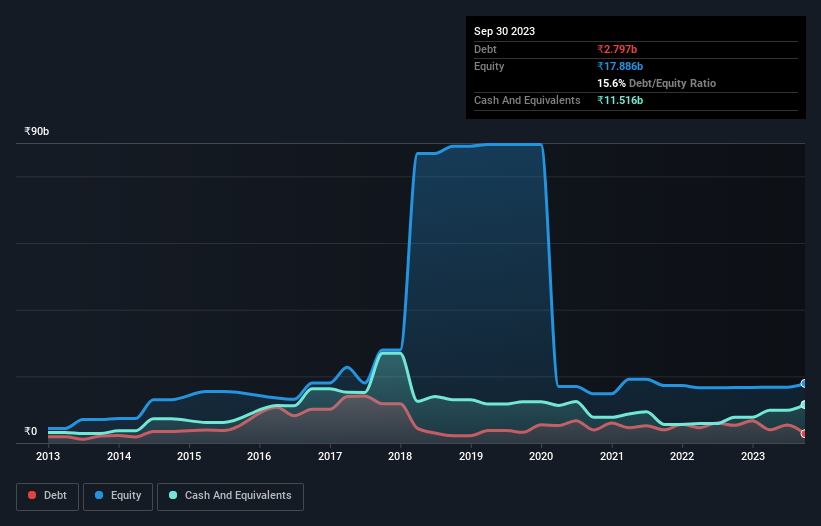This screenshot has height=526, width=821.
Task: Toggle the Equity series legend button
Action: [x=118, y=496]
